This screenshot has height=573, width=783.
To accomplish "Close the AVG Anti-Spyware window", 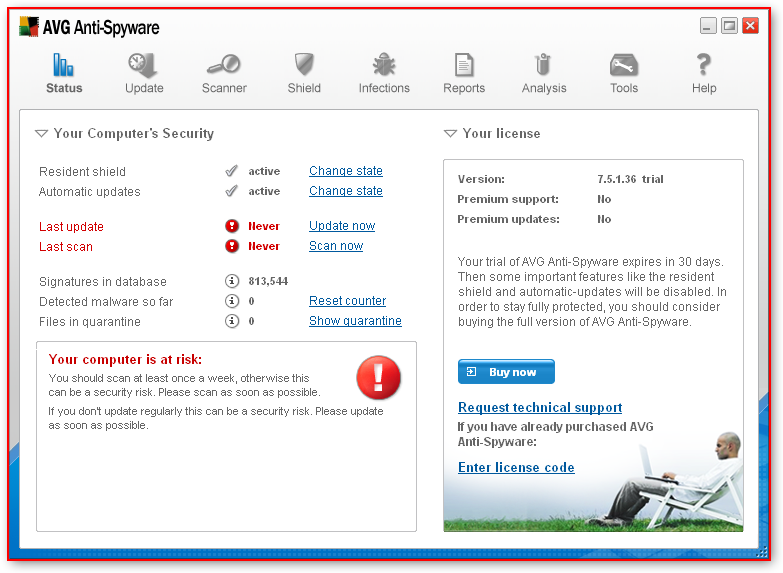I will click(x=750, y=25).
